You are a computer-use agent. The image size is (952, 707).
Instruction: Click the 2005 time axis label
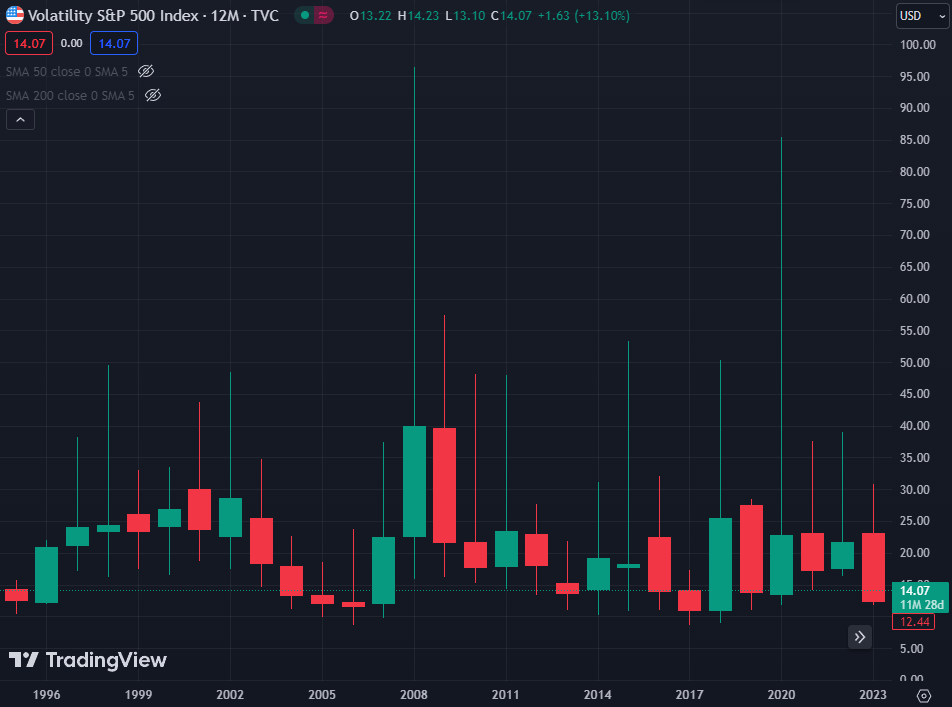click(x=322, y=695)
